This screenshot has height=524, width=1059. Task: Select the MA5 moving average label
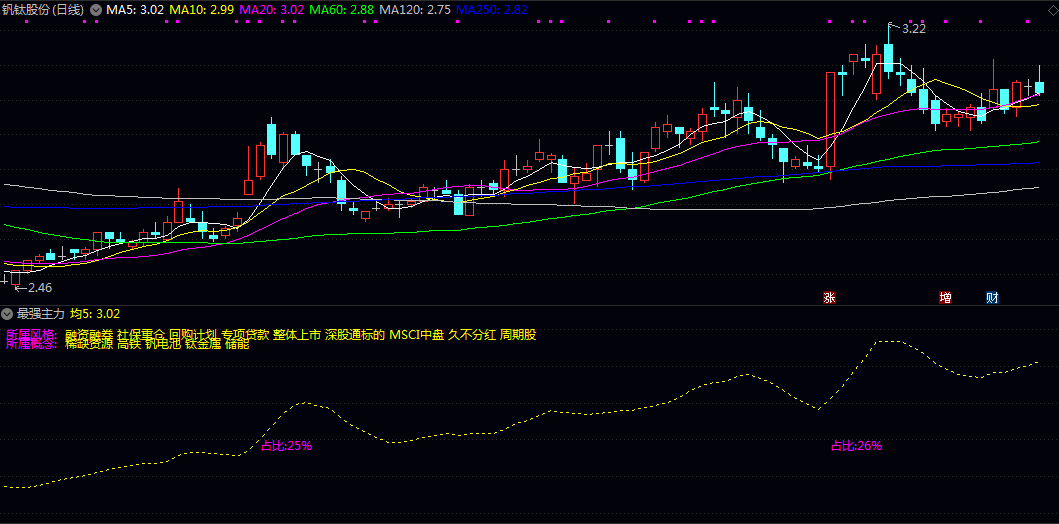click(x=135, y=9)
